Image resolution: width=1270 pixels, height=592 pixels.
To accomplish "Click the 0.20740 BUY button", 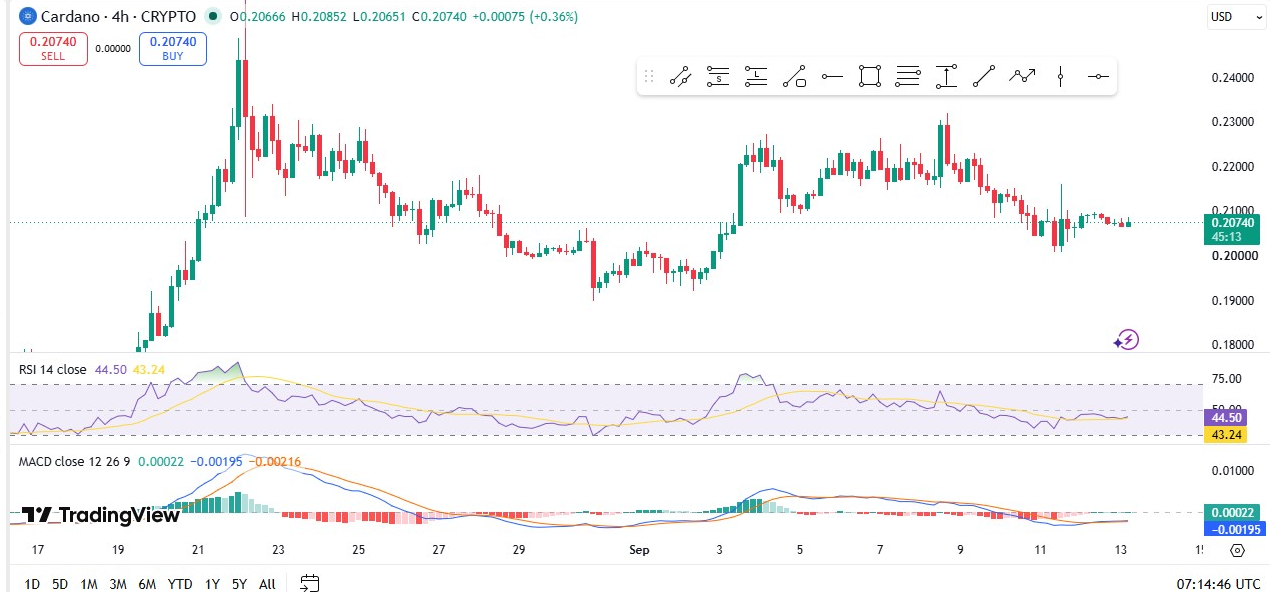I will [173, 49].
